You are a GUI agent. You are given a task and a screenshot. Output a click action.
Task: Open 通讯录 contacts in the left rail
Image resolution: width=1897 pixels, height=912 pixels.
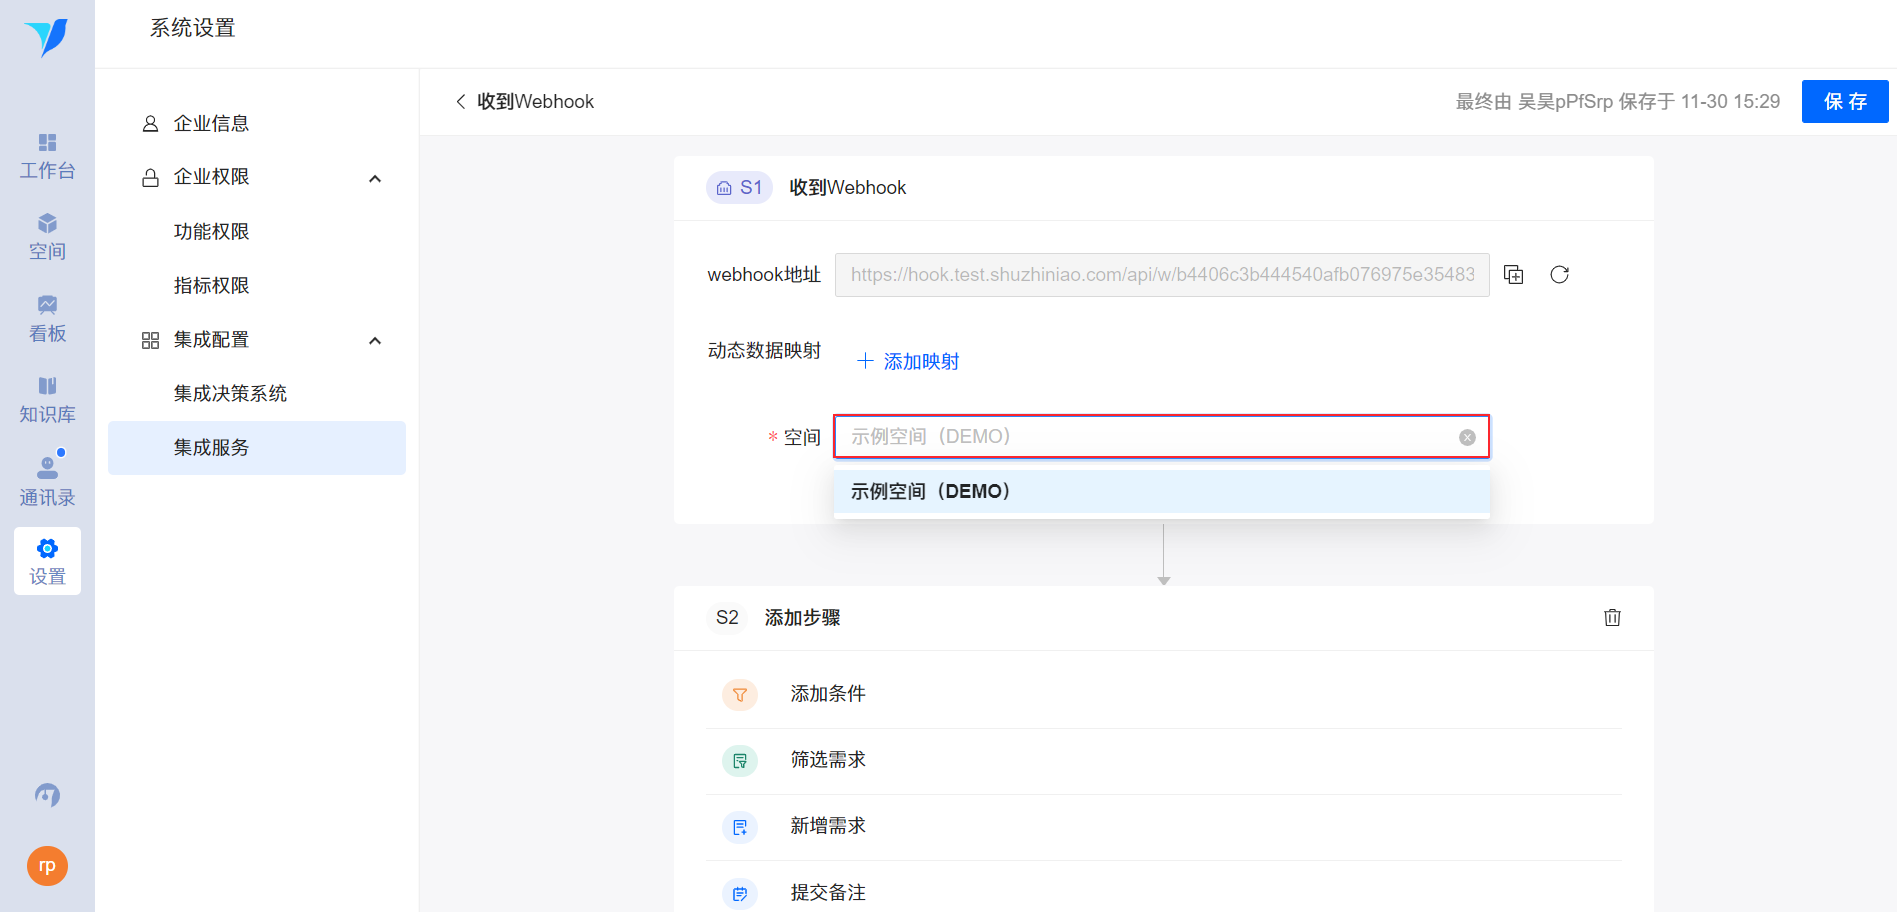click(x=47, y=482)
